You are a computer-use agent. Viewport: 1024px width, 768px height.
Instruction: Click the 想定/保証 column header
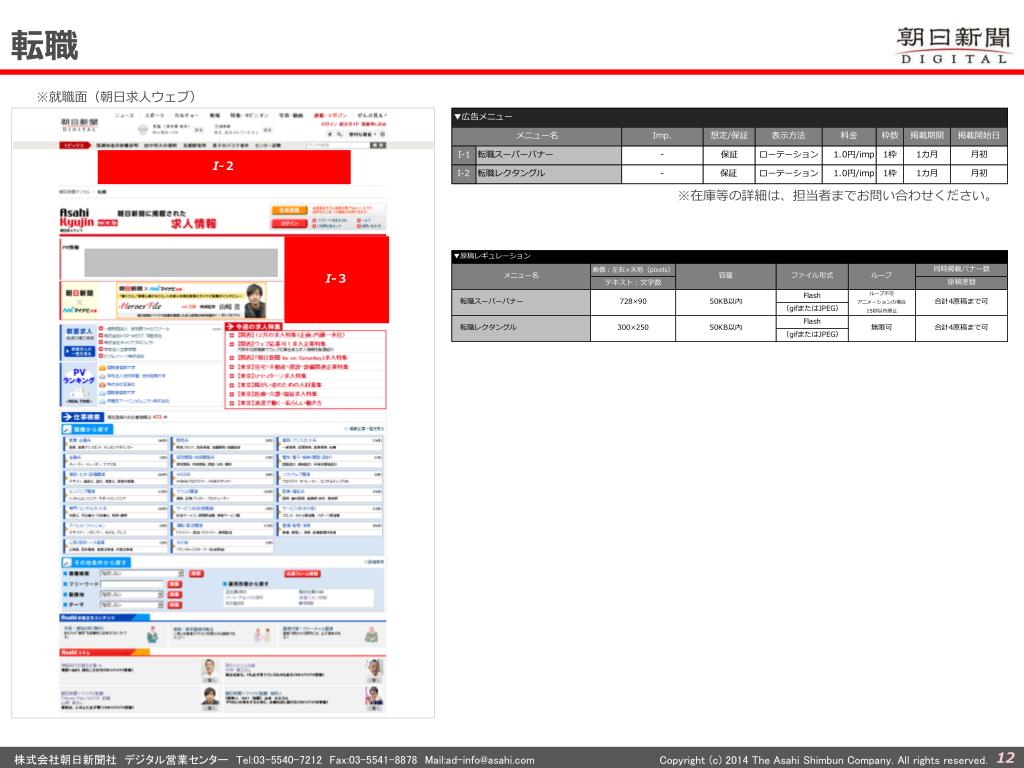point(729,135)
